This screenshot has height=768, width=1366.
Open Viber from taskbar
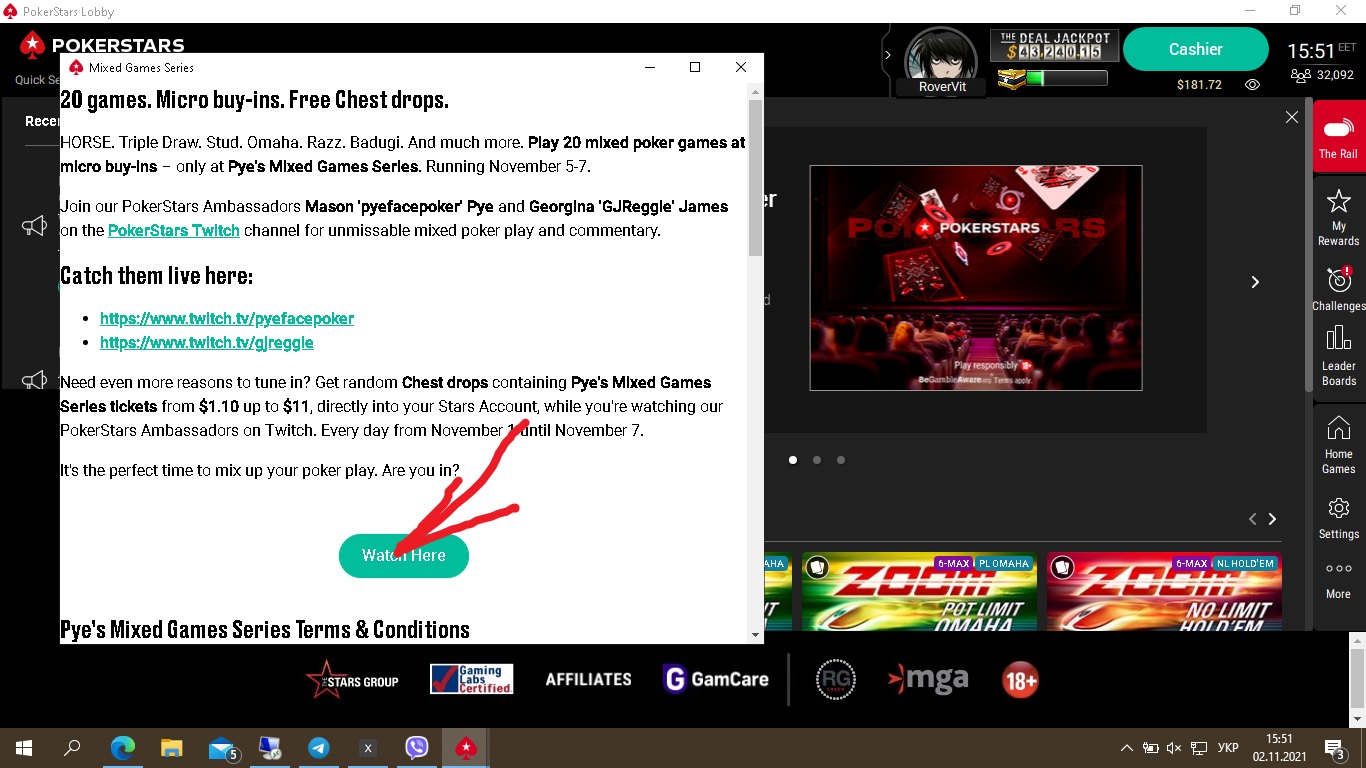pos(417,748)
